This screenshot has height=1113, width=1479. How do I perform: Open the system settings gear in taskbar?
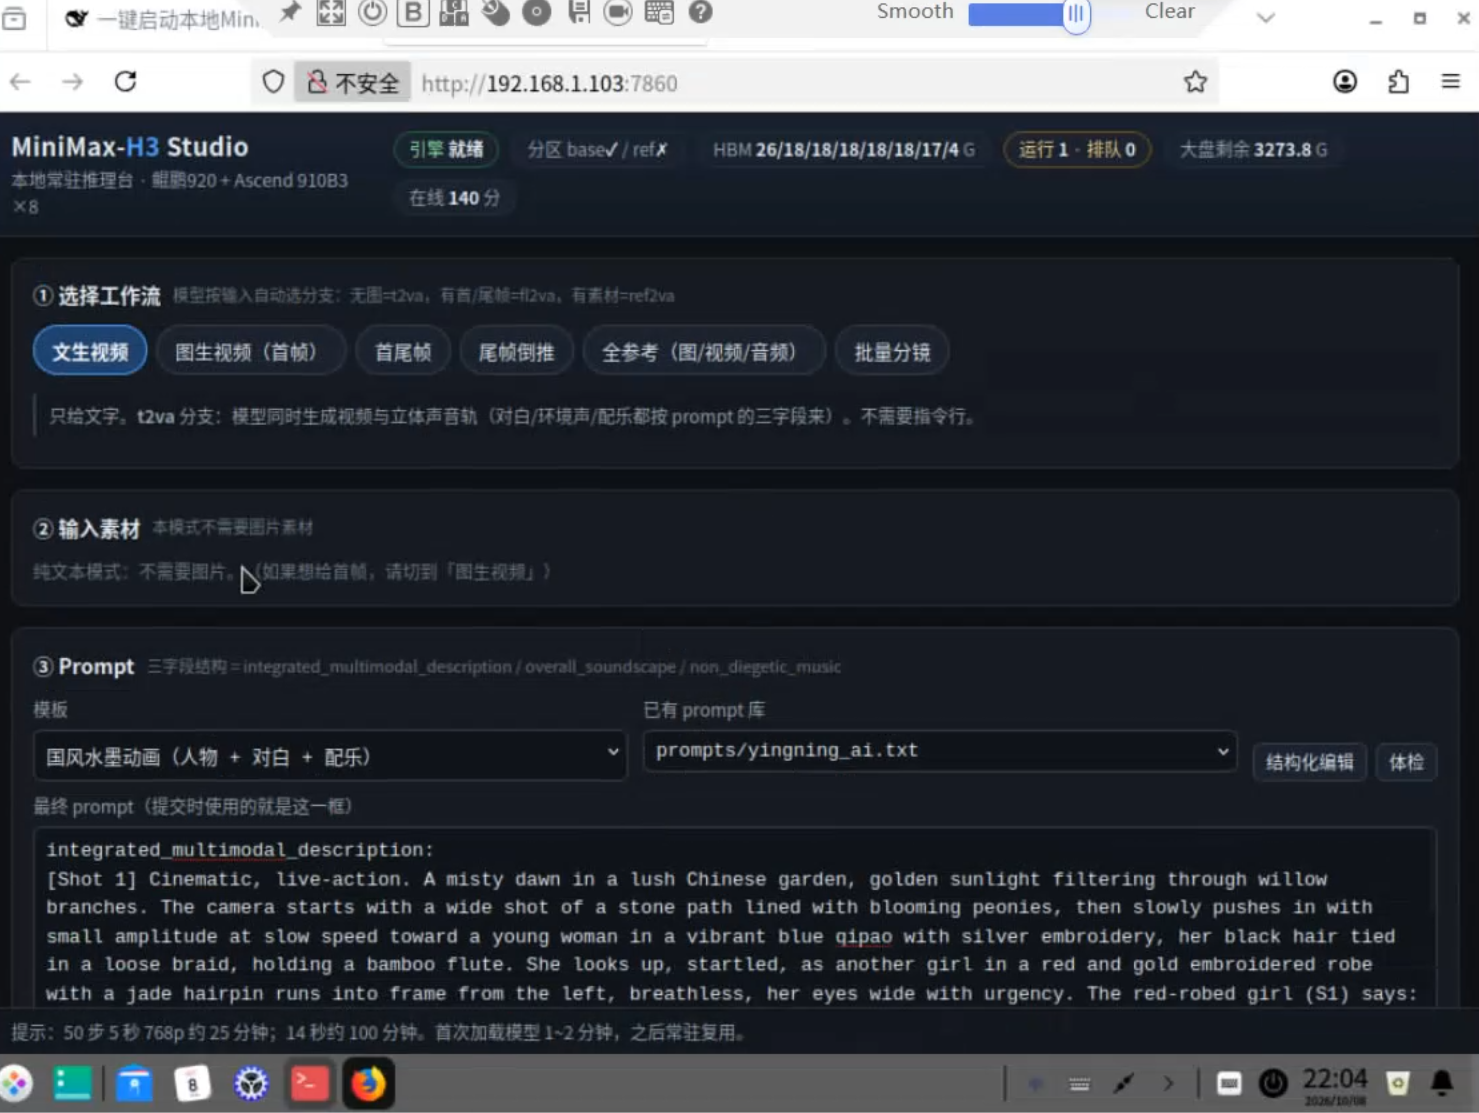(251, 1083)
